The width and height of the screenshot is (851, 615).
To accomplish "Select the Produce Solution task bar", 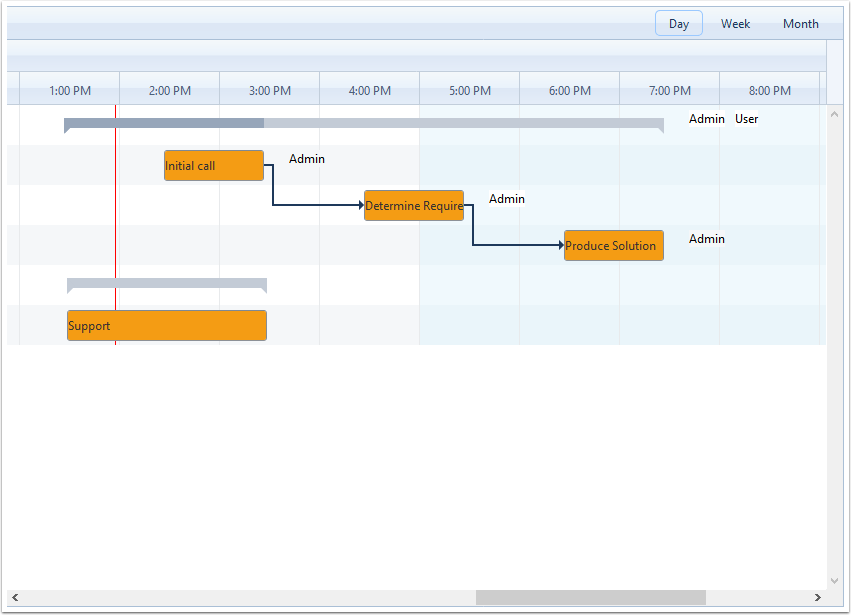I will [x=614, y=246].
